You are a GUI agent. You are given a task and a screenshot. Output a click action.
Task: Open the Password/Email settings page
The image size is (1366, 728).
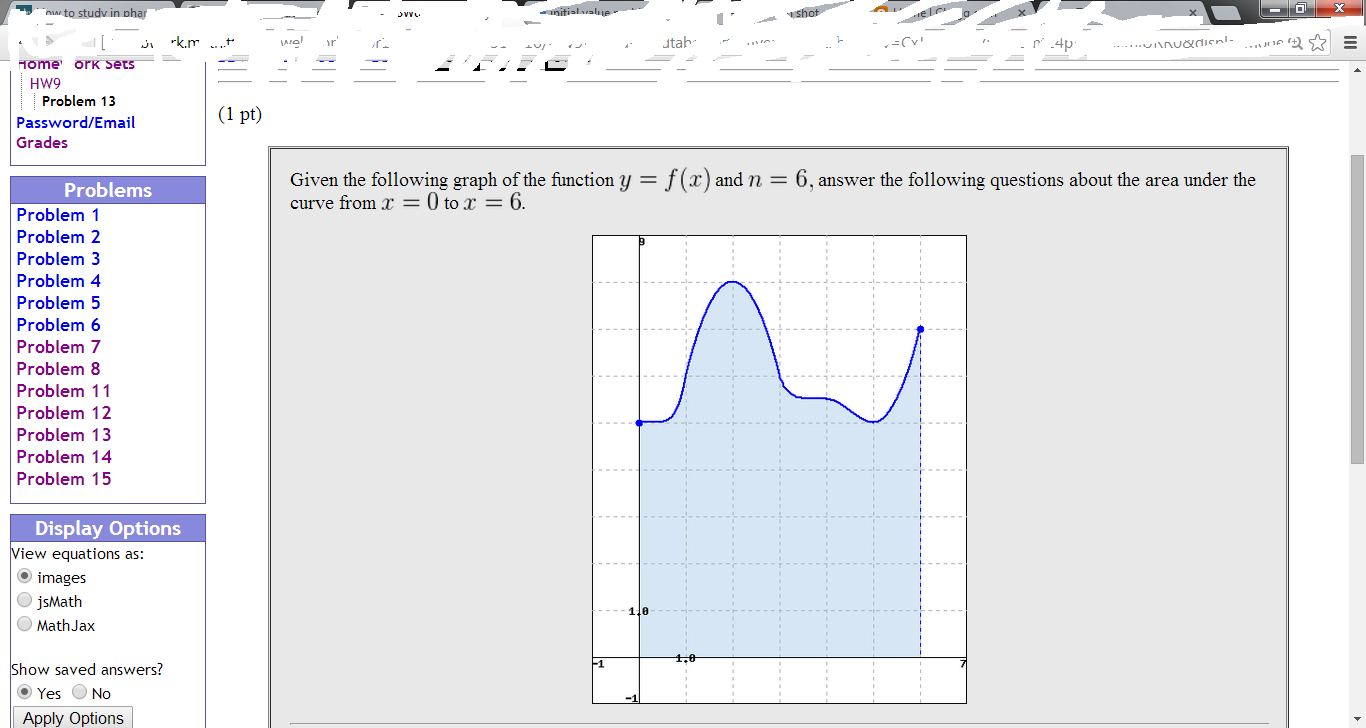(x=75, y=122)
